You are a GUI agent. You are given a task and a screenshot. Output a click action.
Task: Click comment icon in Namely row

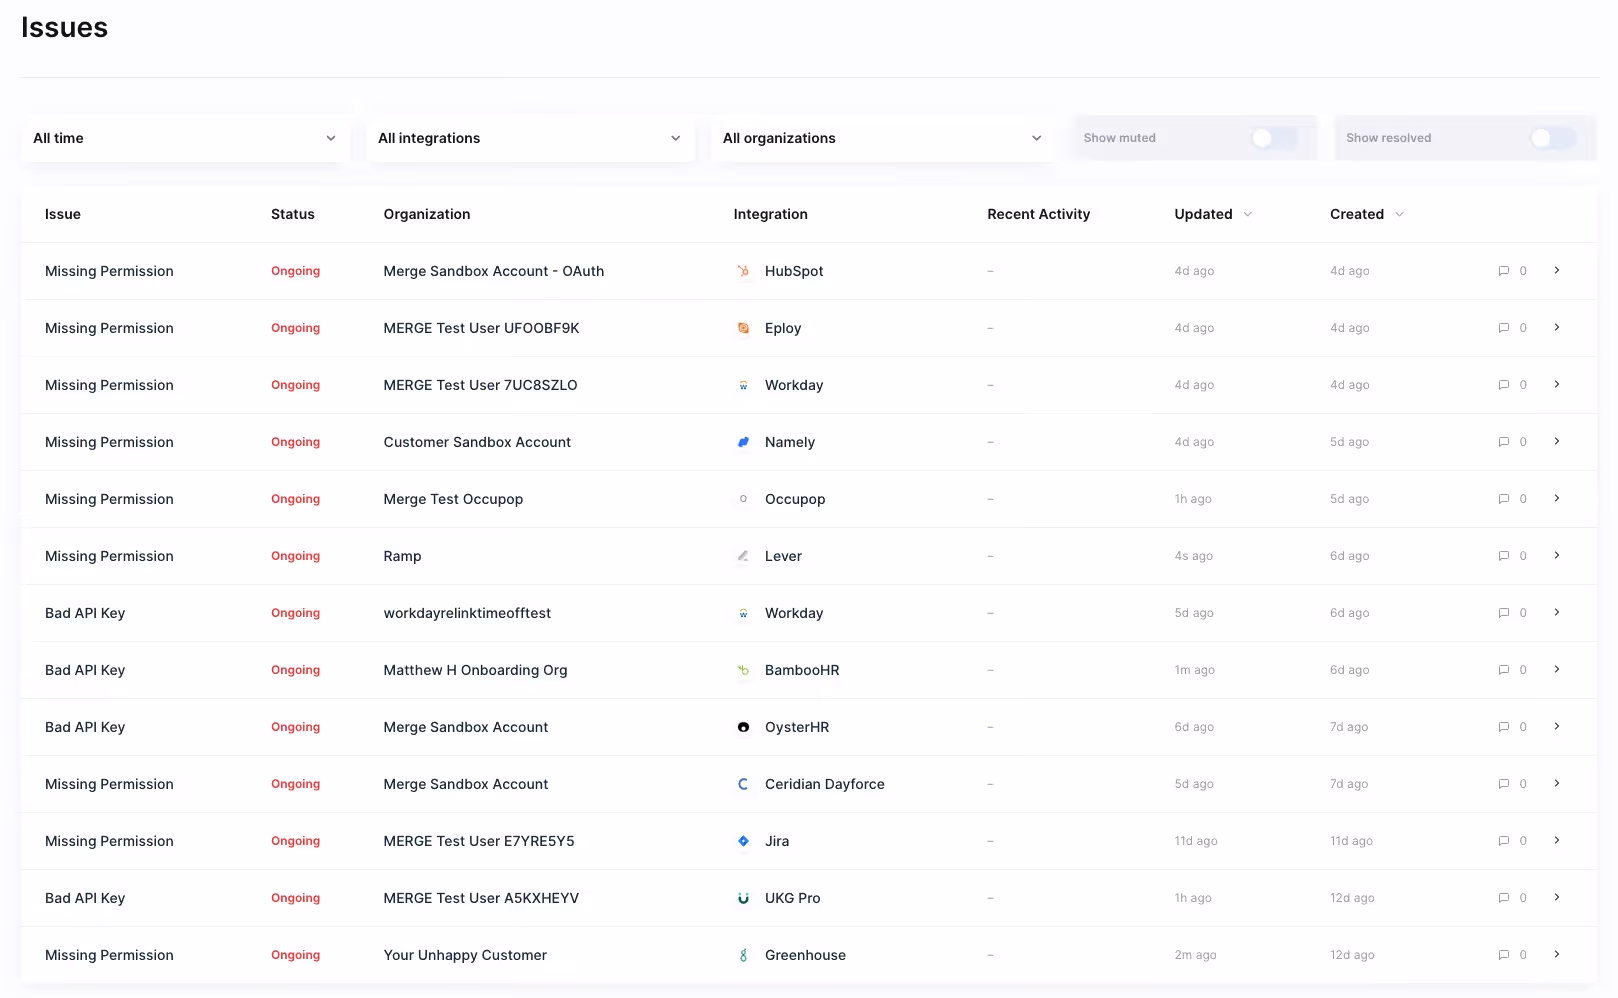[x=1503, y=442]
